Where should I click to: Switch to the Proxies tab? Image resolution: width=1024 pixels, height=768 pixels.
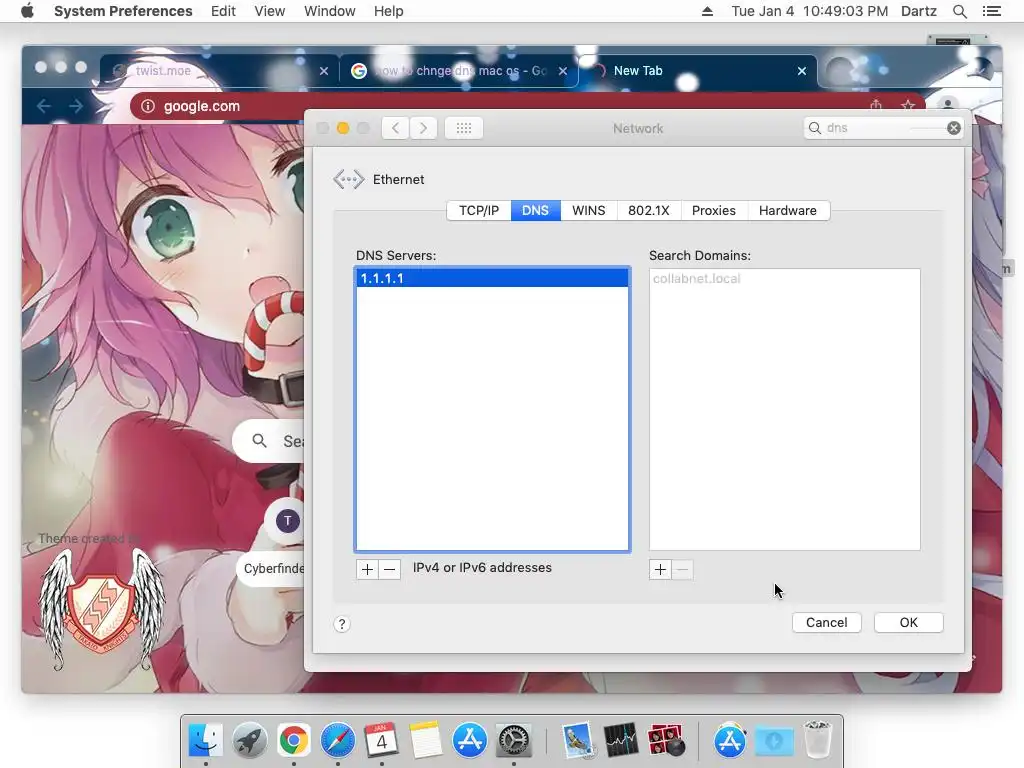click(714, 210)
